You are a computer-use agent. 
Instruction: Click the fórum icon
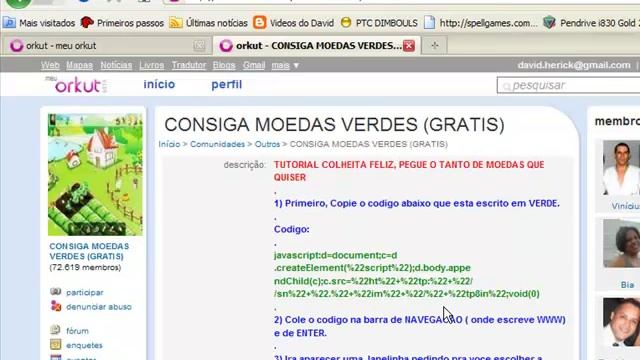tap(55, 330)
